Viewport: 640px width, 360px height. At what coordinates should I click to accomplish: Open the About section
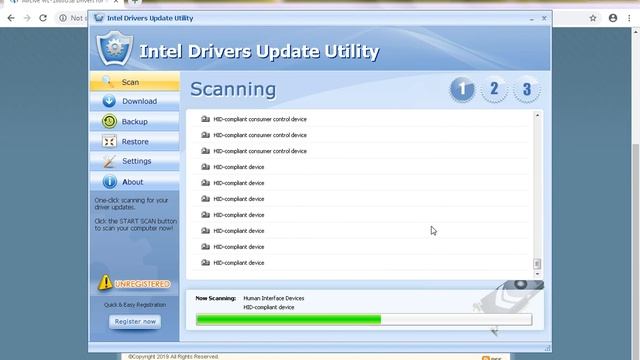point(134,182)
